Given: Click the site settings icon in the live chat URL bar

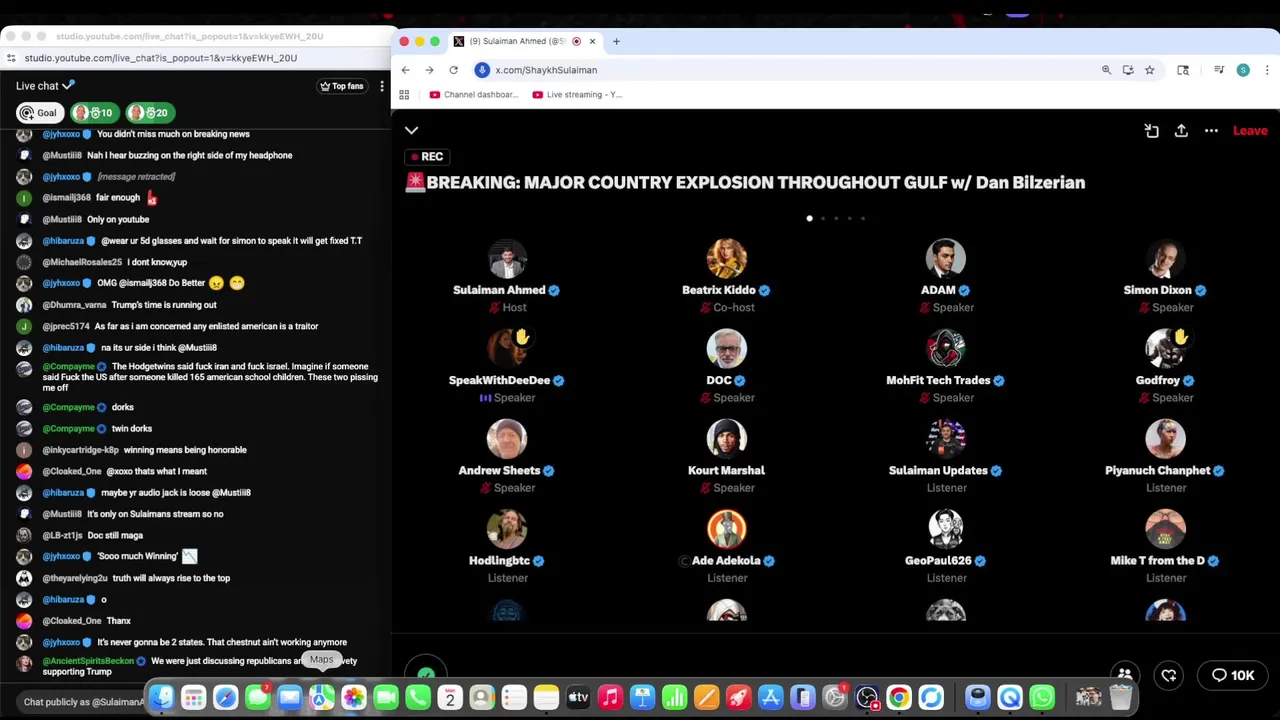Looking at the screenshot, I should point(11,58).
